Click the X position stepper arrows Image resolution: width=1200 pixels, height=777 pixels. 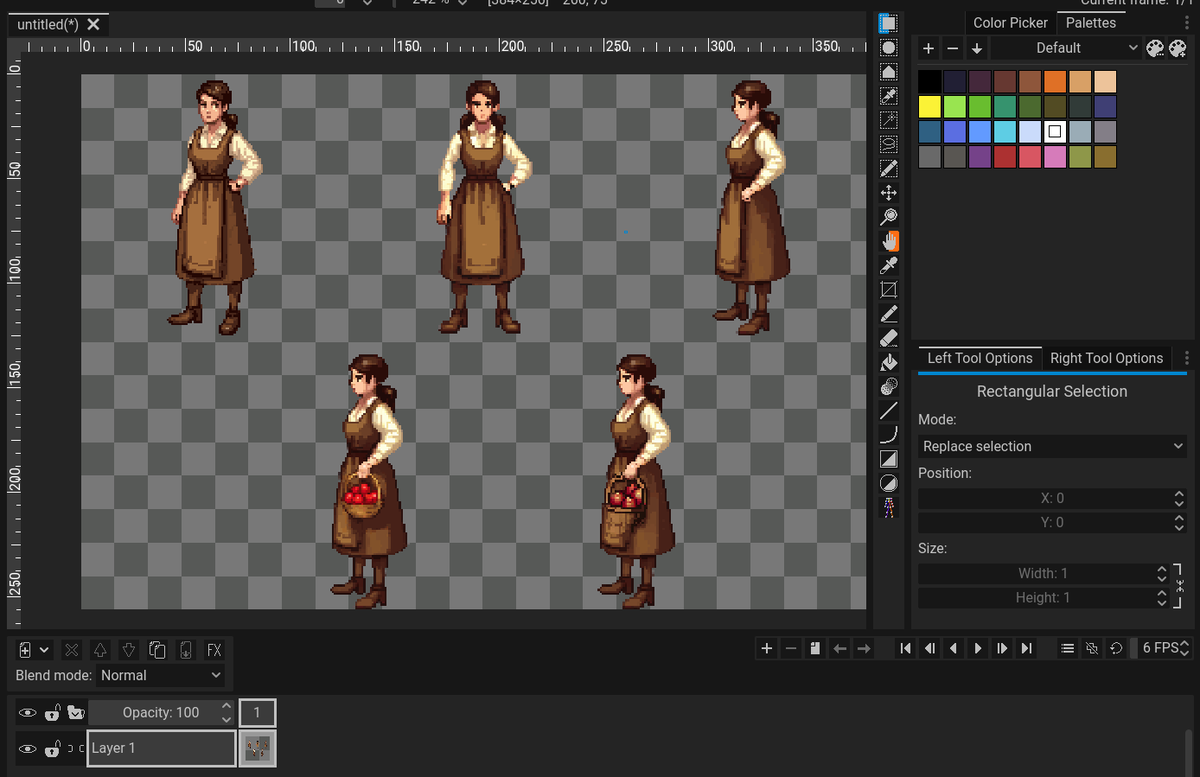pos(1179,498)
